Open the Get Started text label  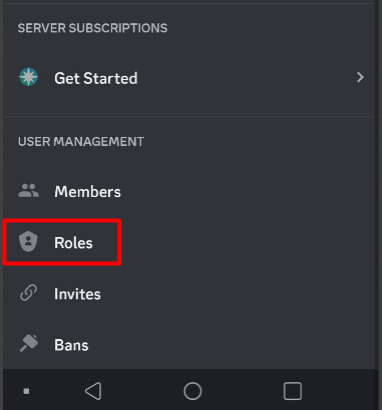click(x=96, y=78)
